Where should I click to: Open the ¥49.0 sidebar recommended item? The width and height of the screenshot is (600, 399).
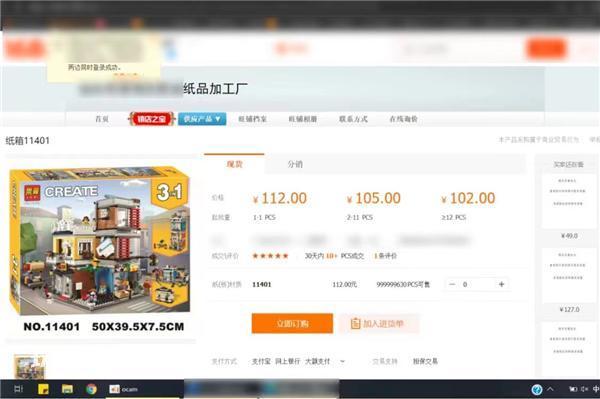569,208
